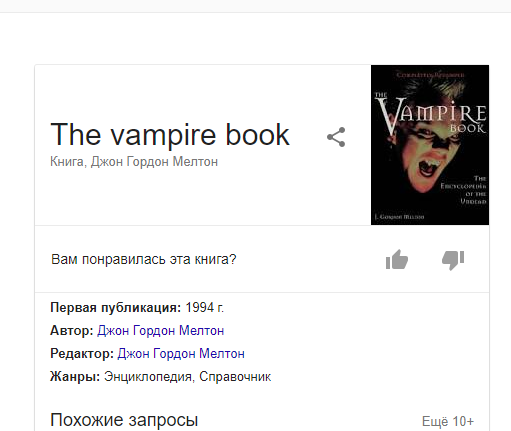Open the Vampire Book cover image
Image resolution: width=511 pixels, height=431 pixels.
[x=430, y=145]
